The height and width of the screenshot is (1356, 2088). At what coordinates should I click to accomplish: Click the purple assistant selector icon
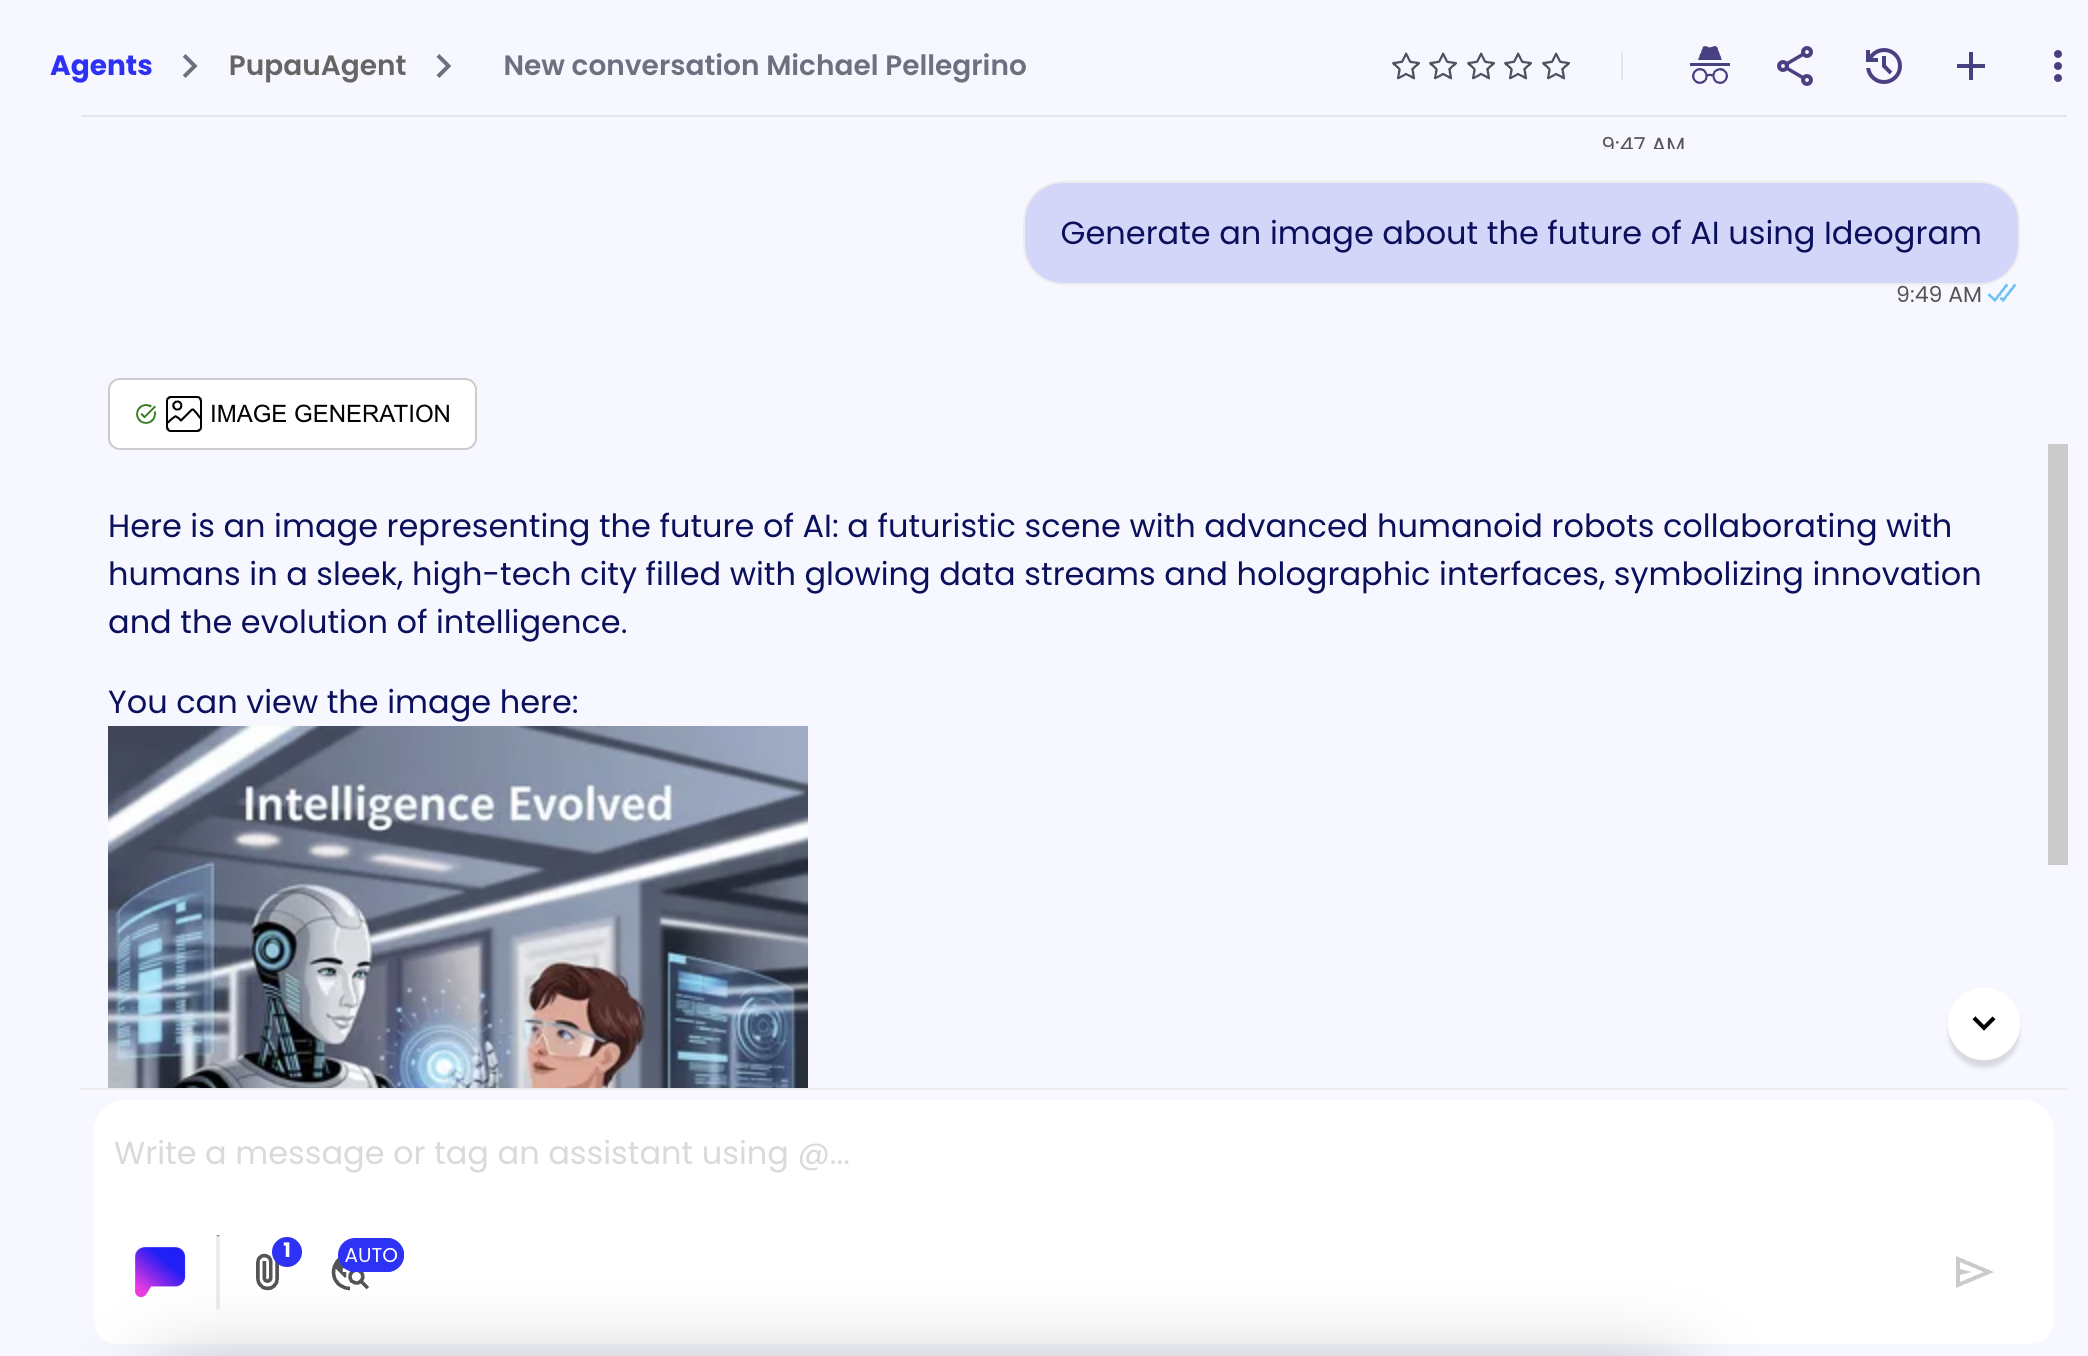[x=160, y=1272]
